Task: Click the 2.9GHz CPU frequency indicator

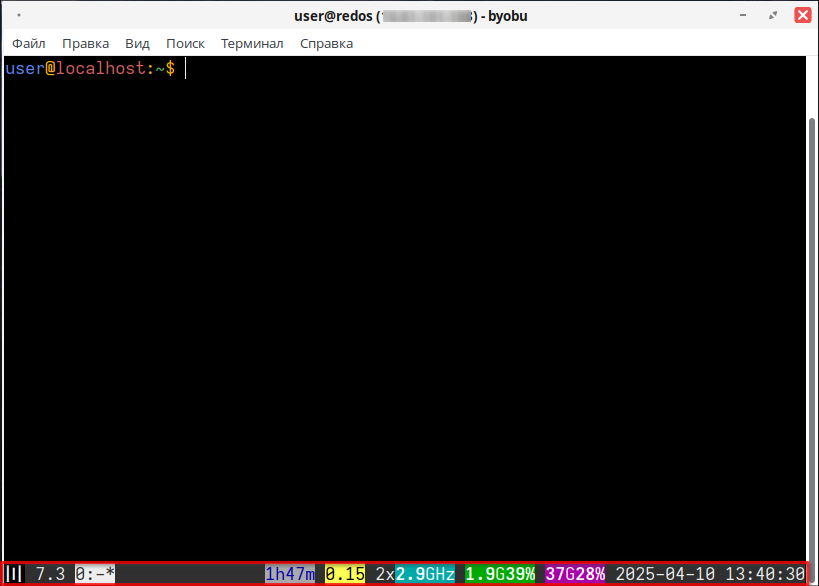Action: (425, 574)
